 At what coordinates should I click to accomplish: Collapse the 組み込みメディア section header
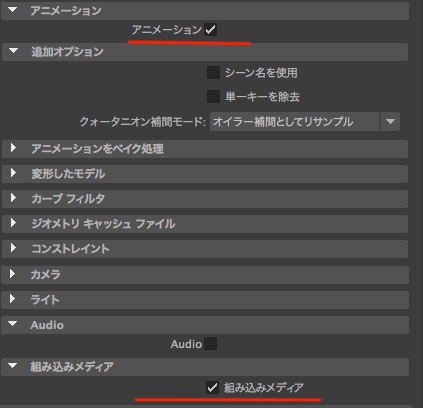[205, 367]
